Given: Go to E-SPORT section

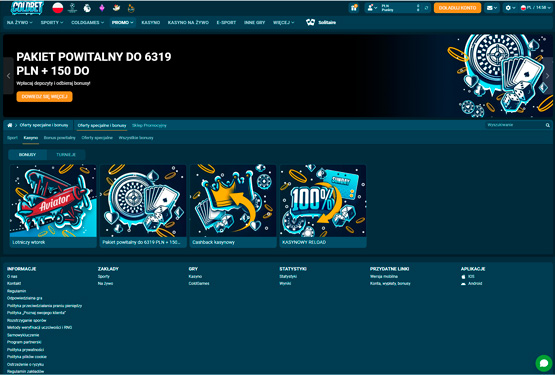Looking at the screenshot, I should pos(226,22).
